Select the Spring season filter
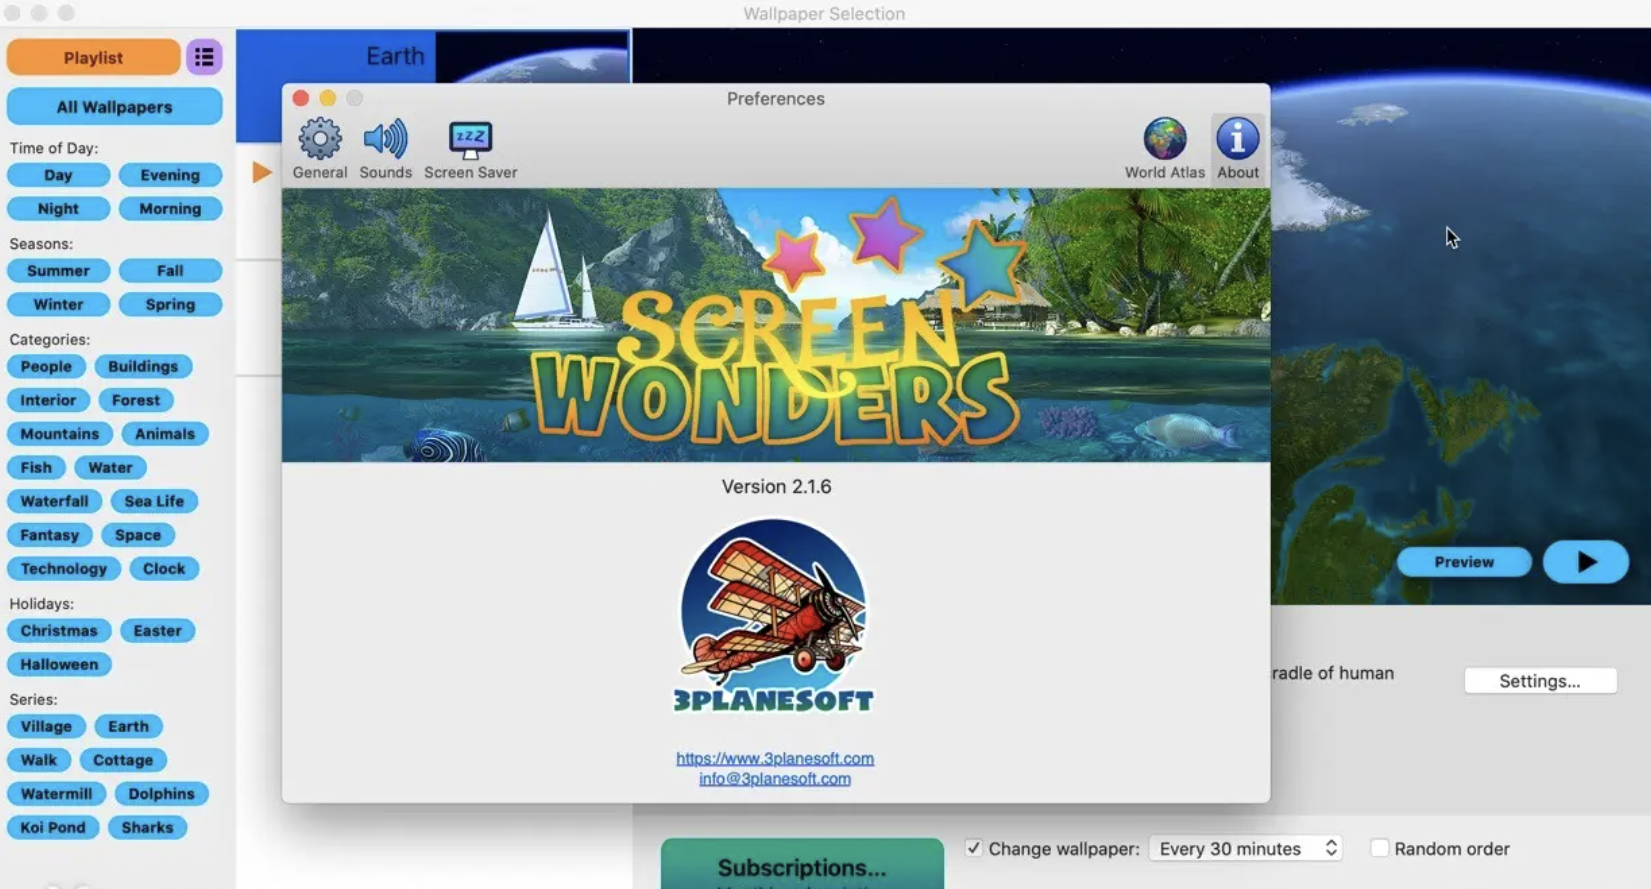This screenshot has height=889, width=1651. [x=170, y=305]
